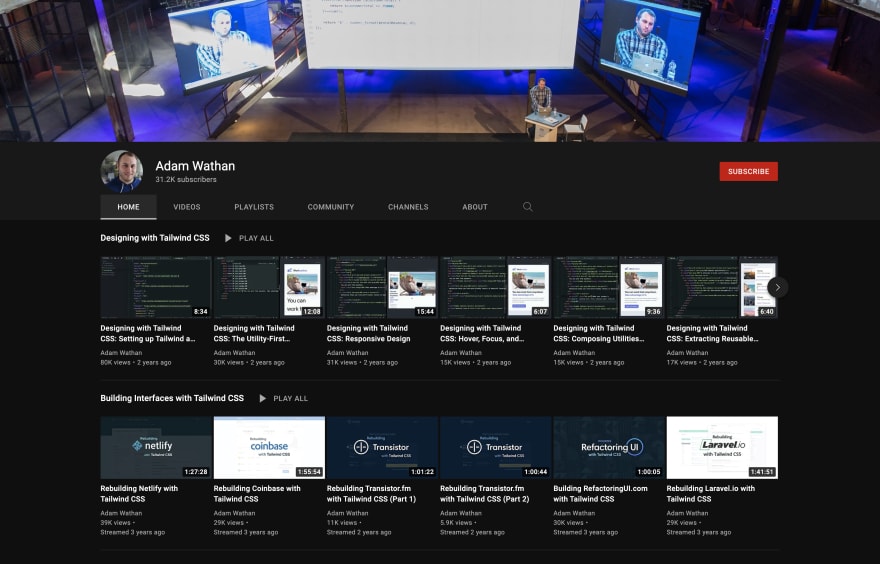
Task: Click Adam Wathan under Responsive Design video
Action: [347, 353]
